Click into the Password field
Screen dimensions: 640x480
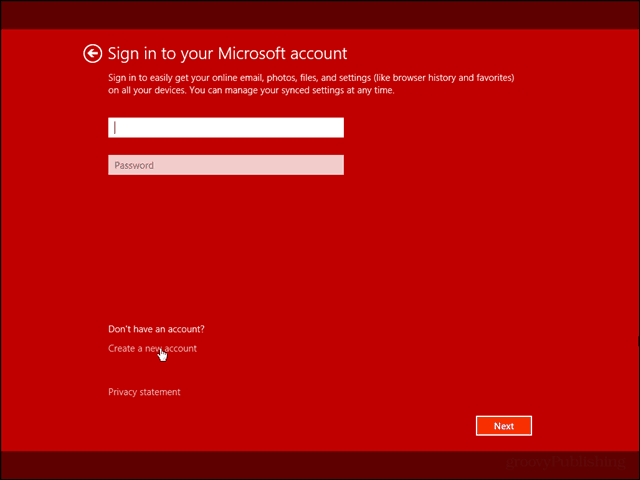pyautogui.click(x=226, y=165)
